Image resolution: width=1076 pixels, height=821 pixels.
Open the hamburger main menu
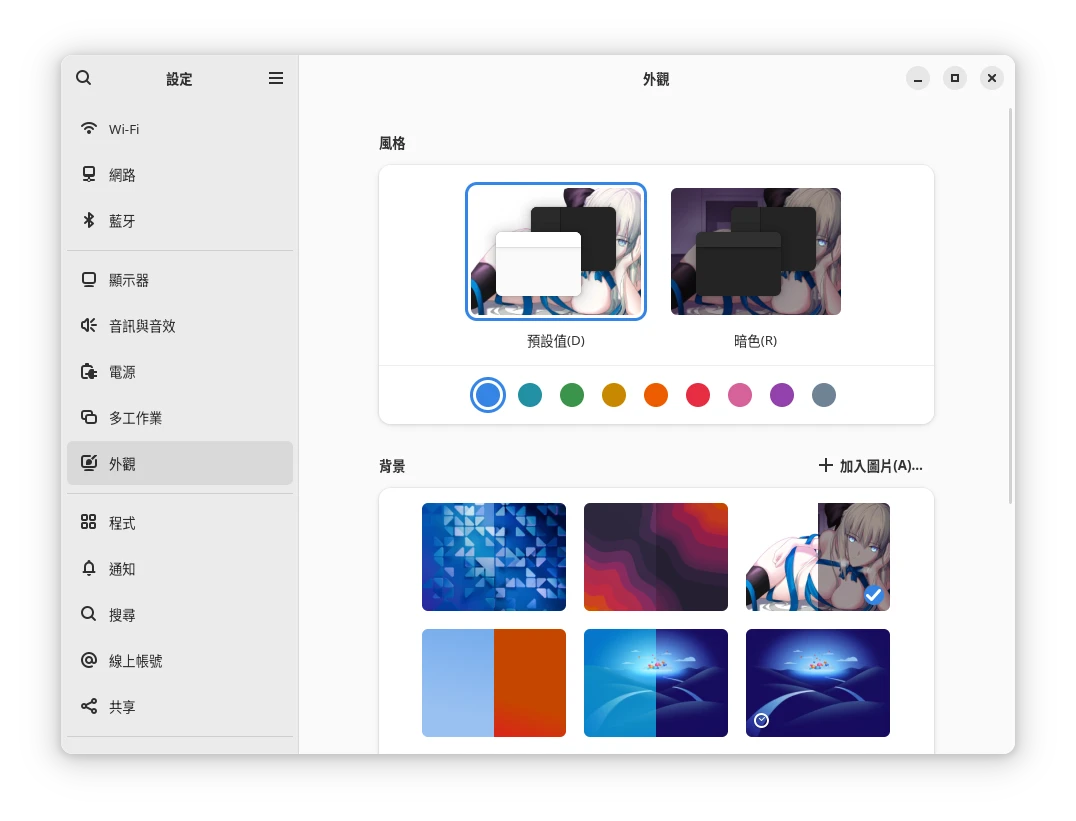[x=276, y=78]
